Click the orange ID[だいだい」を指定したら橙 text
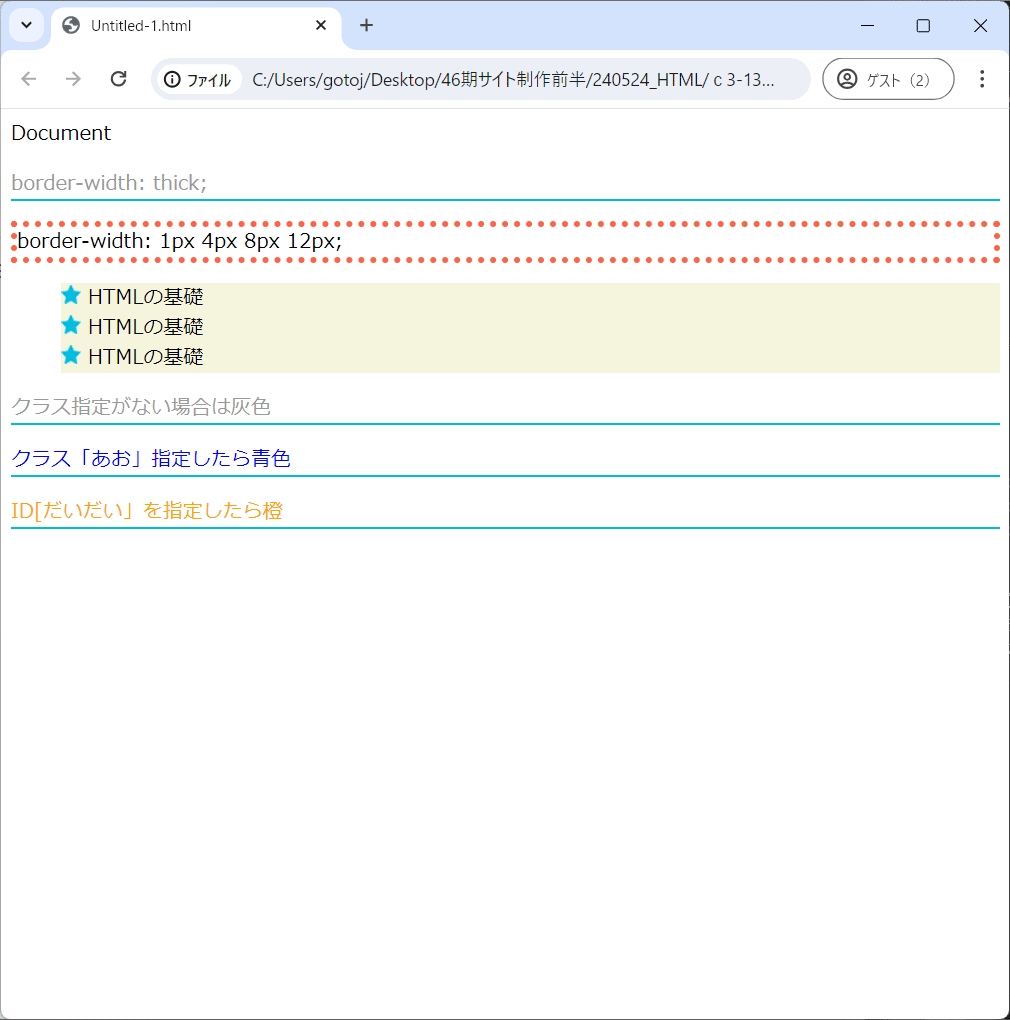The height and width of the screenshot is (1020, 1010). coord(147,511)
